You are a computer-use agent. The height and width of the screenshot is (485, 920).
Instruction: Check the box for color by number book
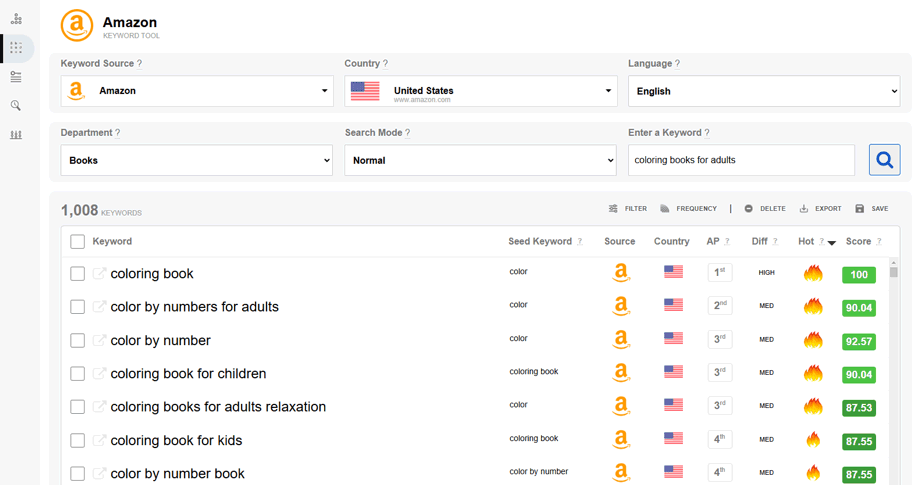77,473
